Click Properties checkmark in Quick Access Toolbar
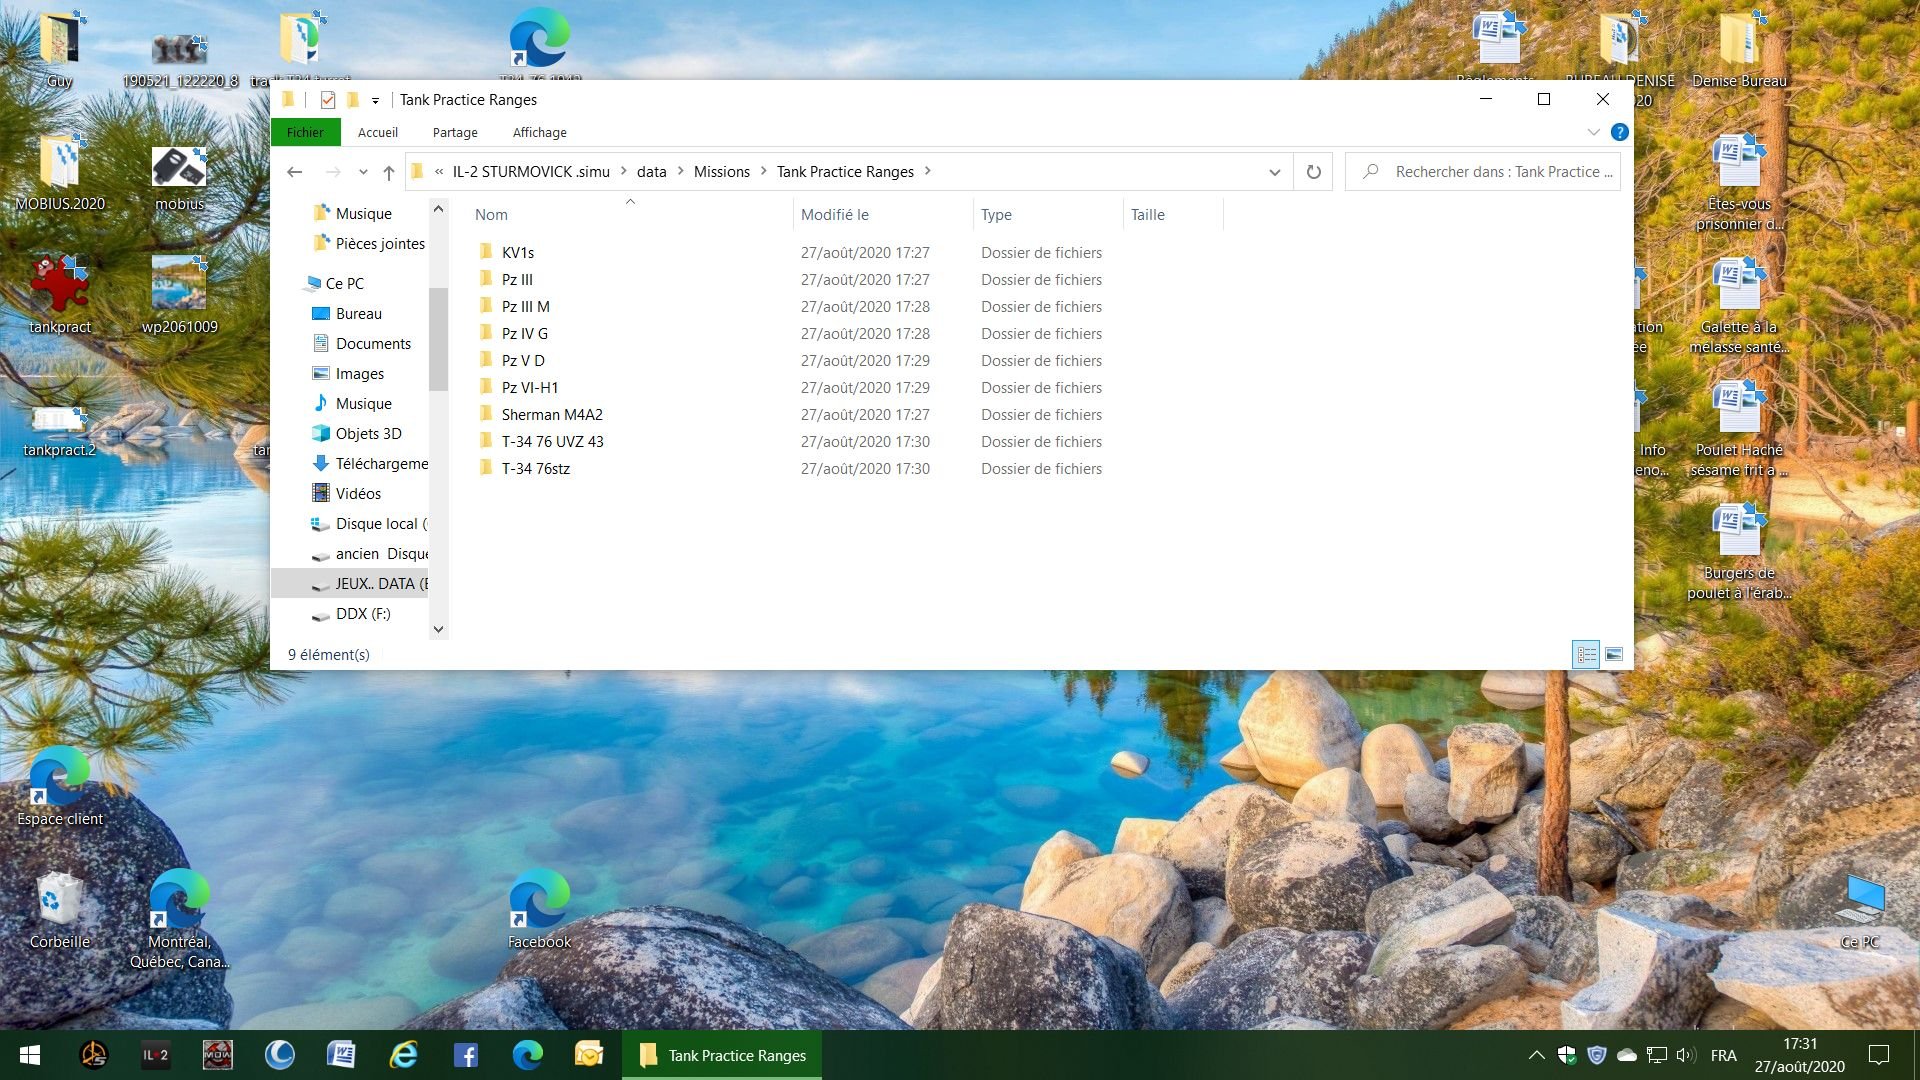The image size is (1920, 1080). [x=327, y=100]
